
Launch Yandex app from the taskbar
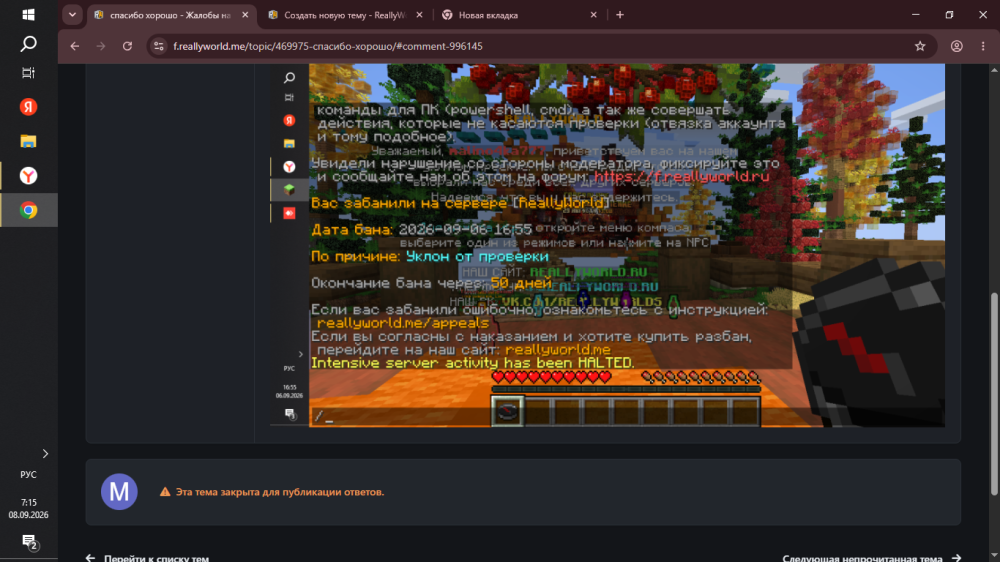[x=28, y=107]
